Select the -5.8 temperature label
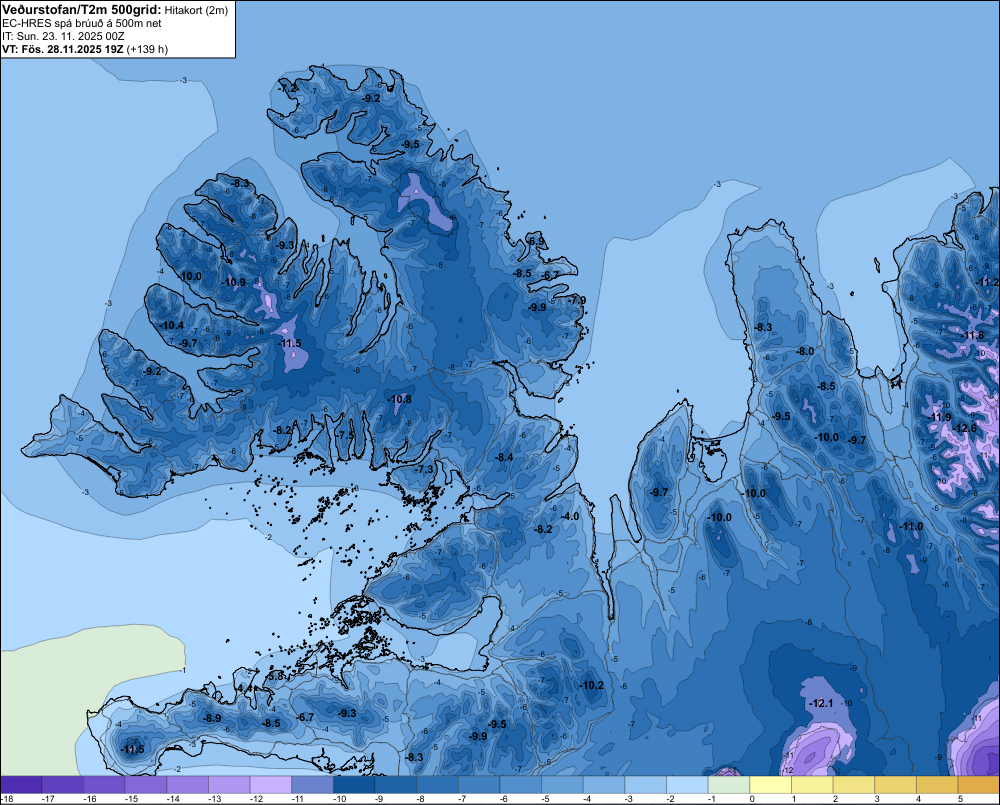This screenshot has width=1000, height=805. pyautogui.click(x=276, y=676)
